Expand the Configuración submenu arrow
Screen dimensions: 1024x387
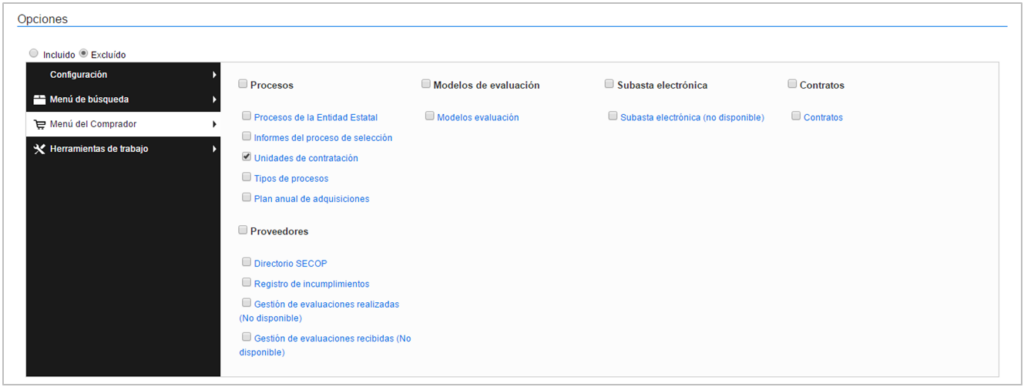[x=214, y=75]
